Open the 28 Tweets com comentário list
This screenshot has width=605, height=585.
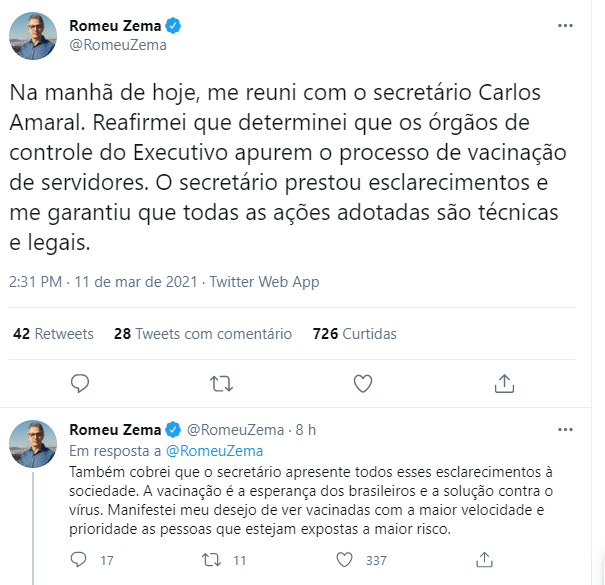click(x=203, y=334)
